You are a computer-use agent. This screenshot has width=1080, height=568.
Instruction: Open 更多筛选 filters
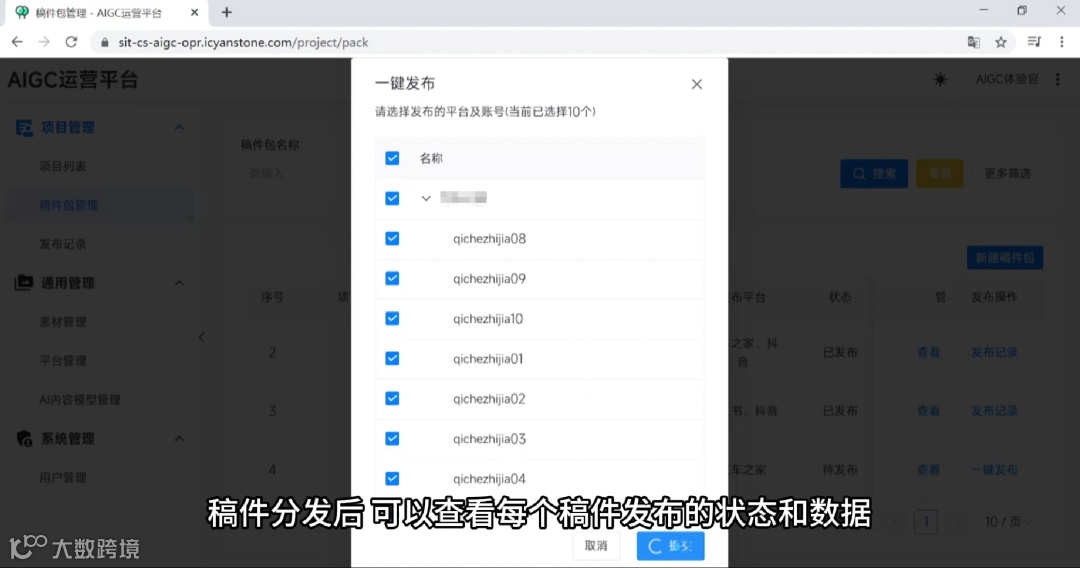coord(1007,173)
